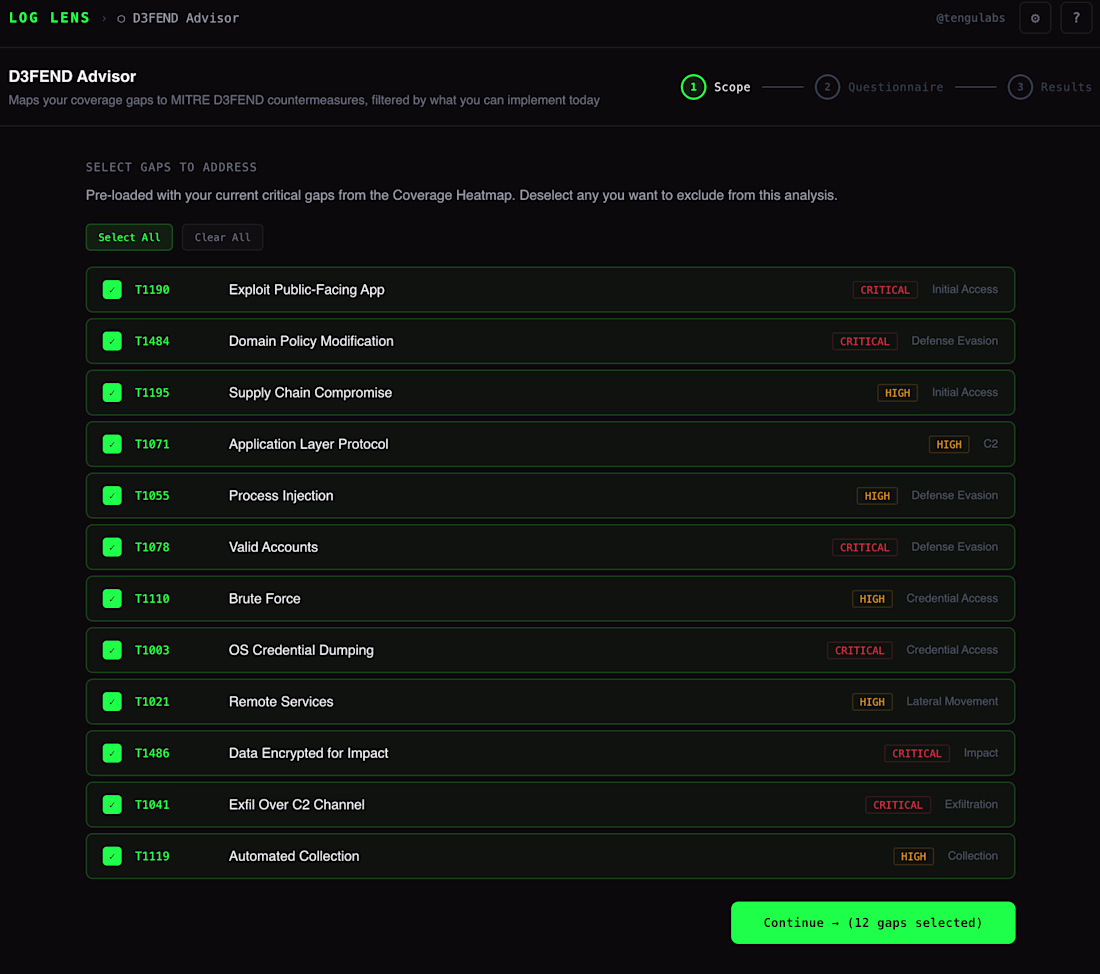Click the T1110 technique ID
Viewport: 1100px width, 974px height.
pyautogui.click(x=152, y=599)
